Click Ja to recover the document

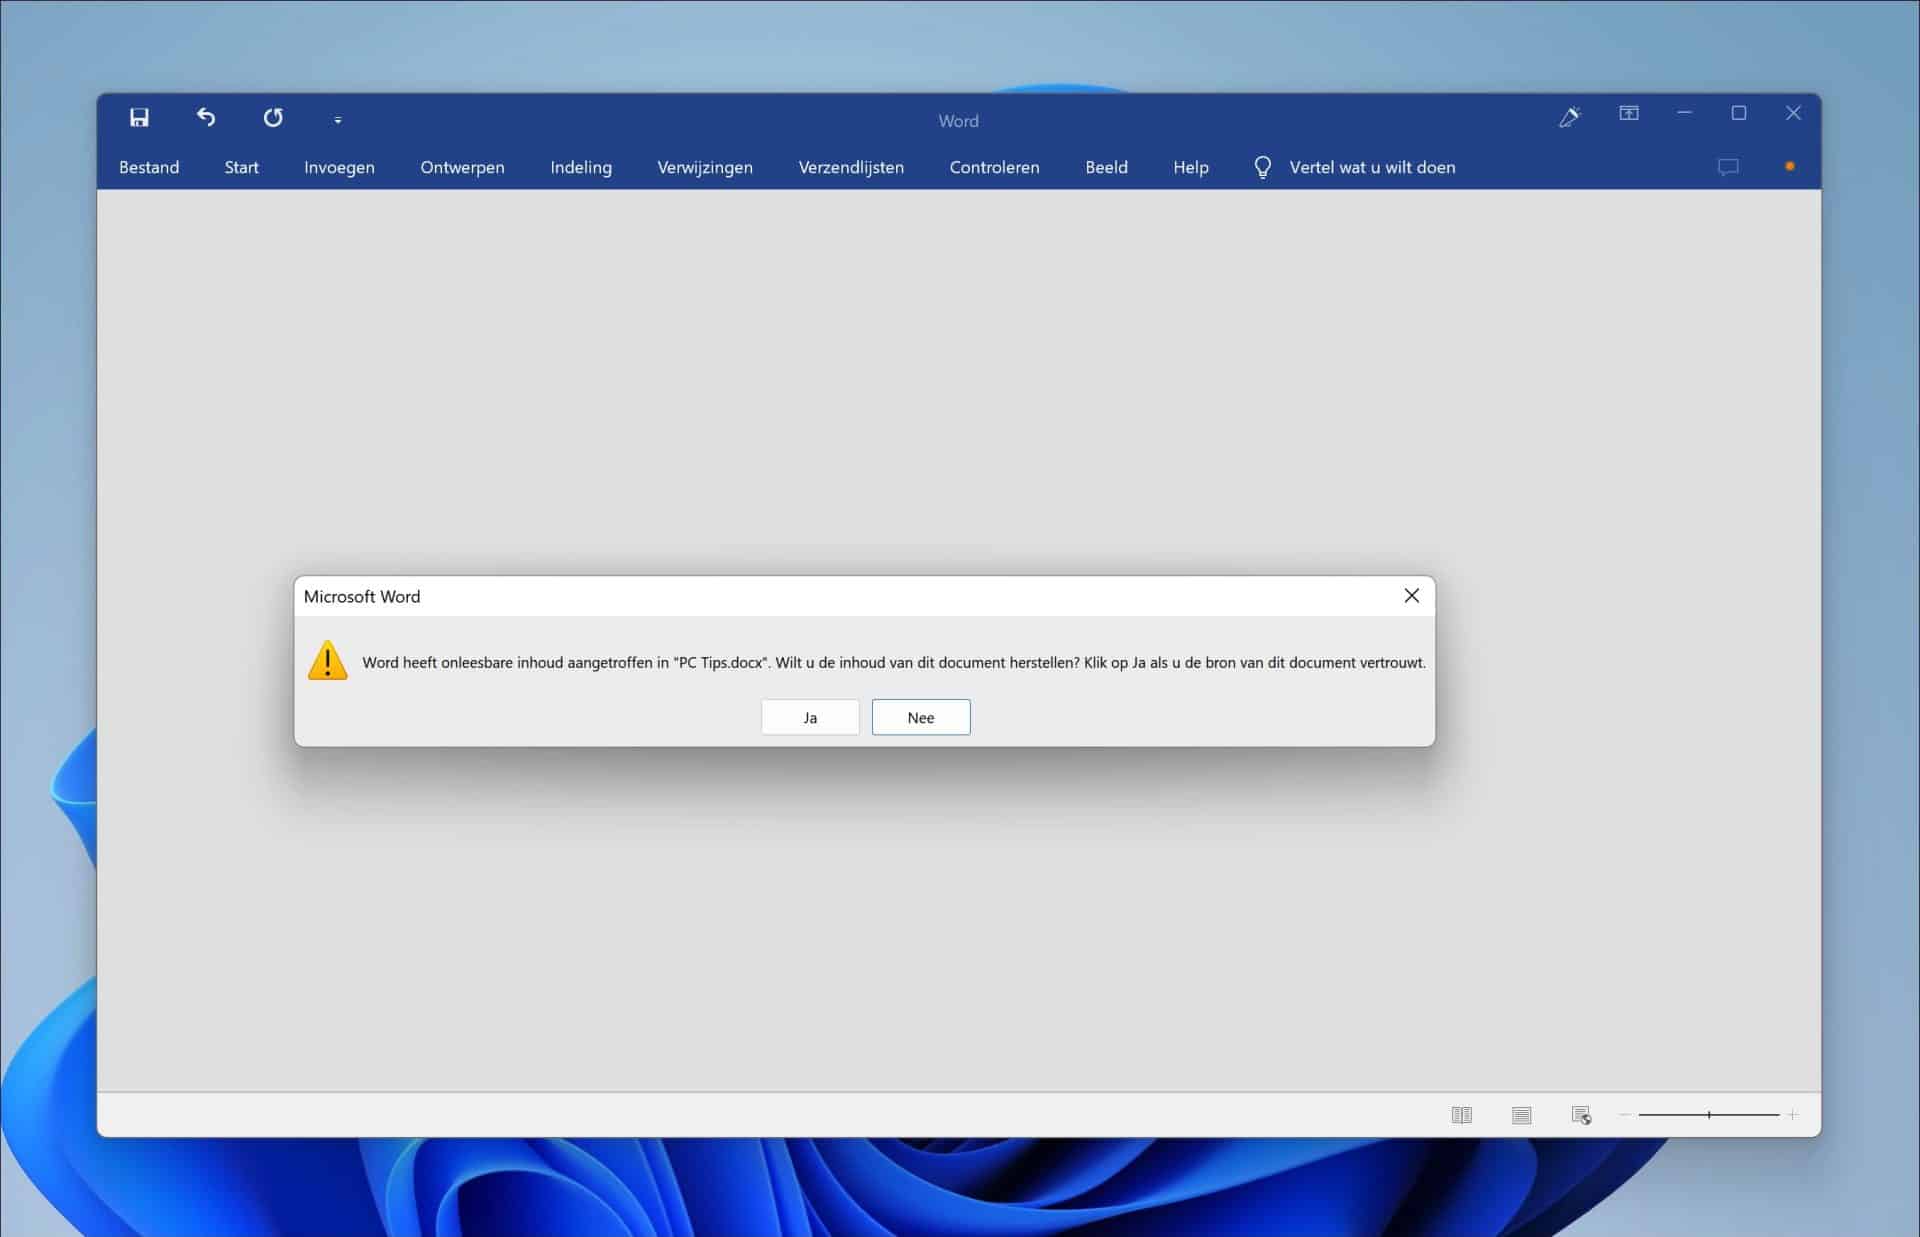point(809,717)
